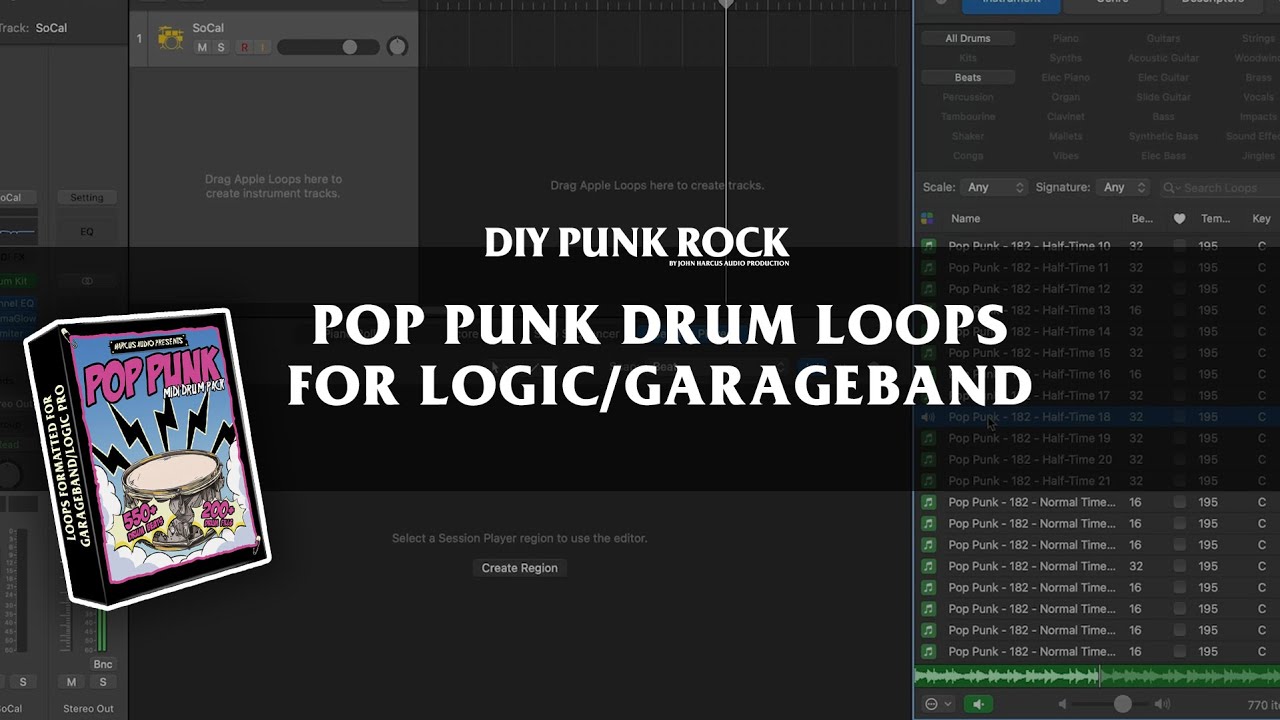Select loop 'Pop Punk - 182 - Half-Time 10'
The image size is (1280, 720).
coord(1029,245)
